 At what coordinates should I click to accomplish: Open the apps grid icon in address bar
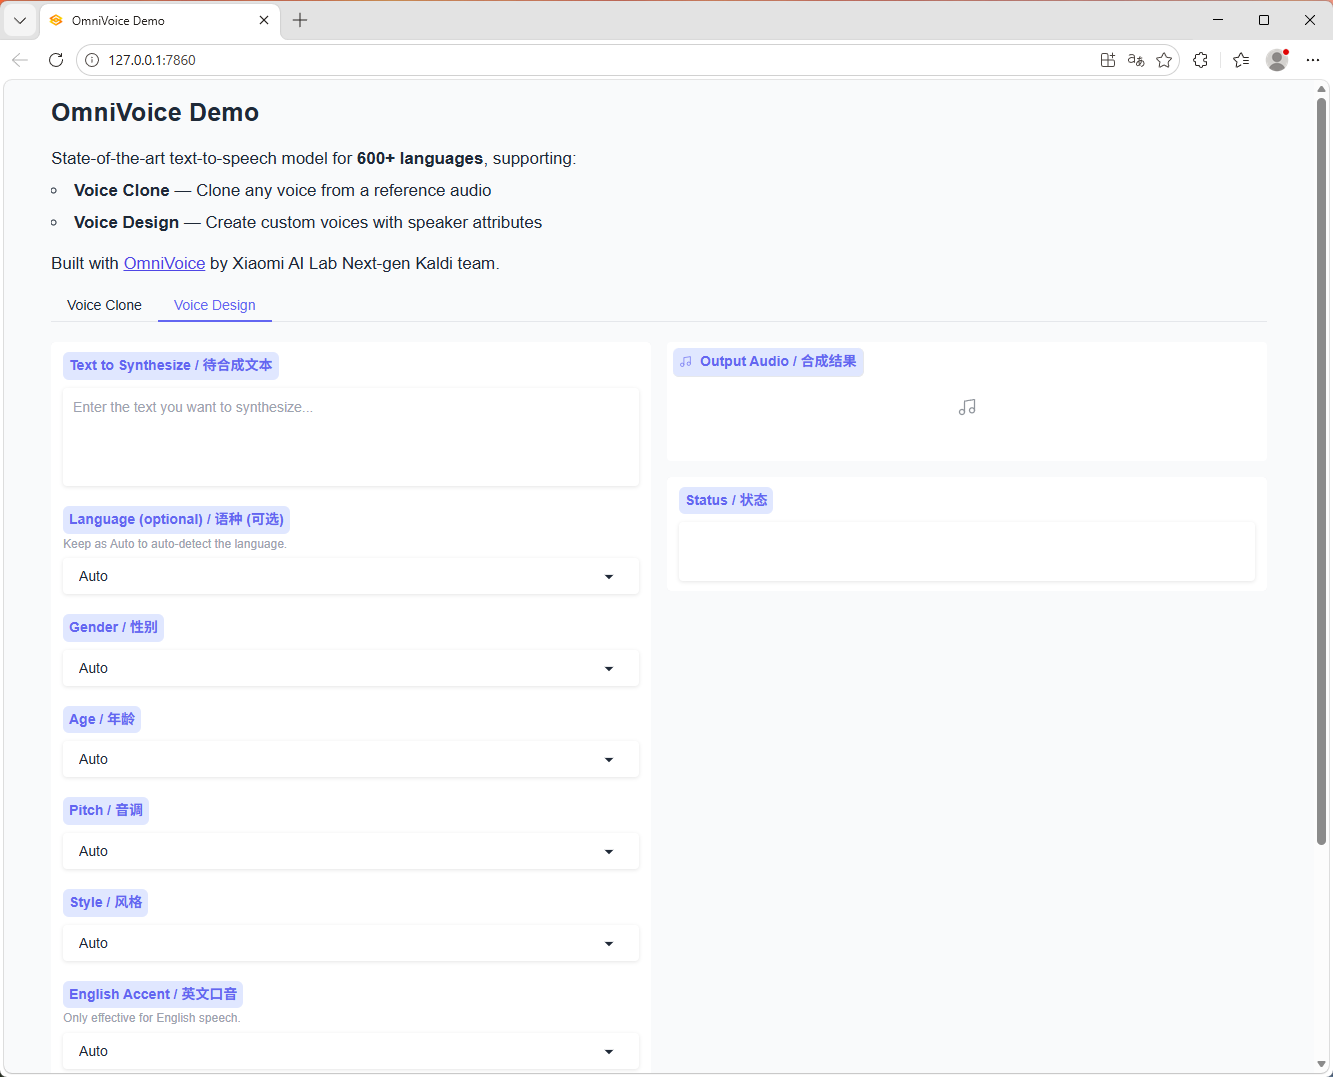coord(1108,60)
